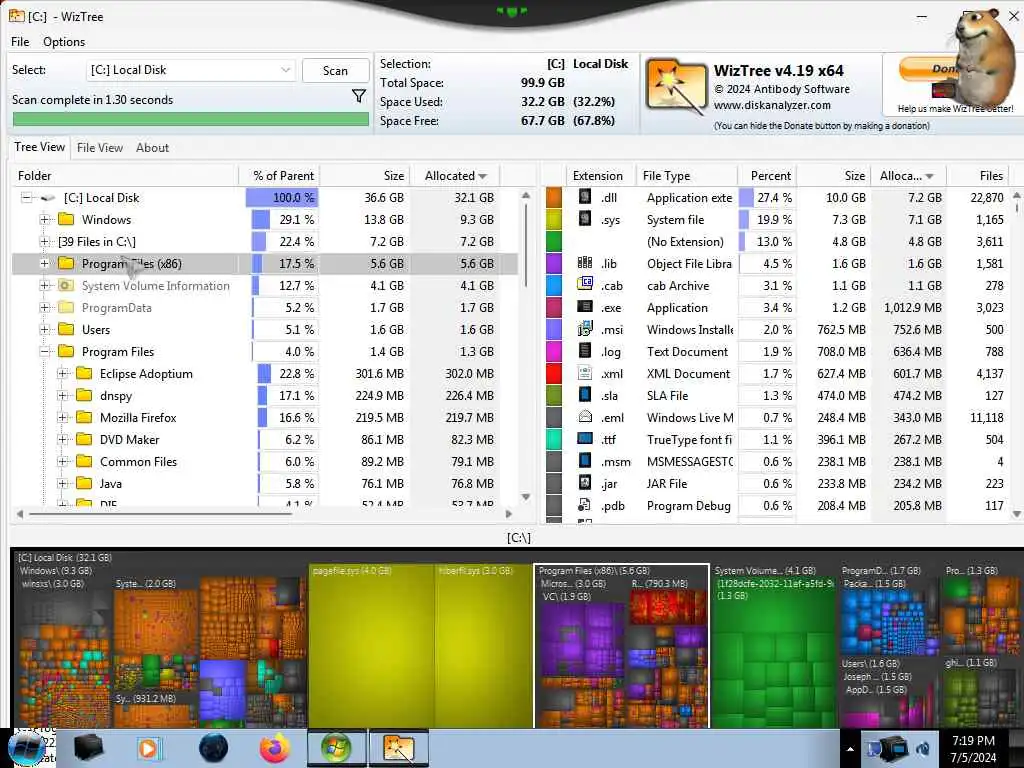Viewport: 1024px width, 768px height.
Task: Click the red .xml color swatch
Action: coord(554,374)
